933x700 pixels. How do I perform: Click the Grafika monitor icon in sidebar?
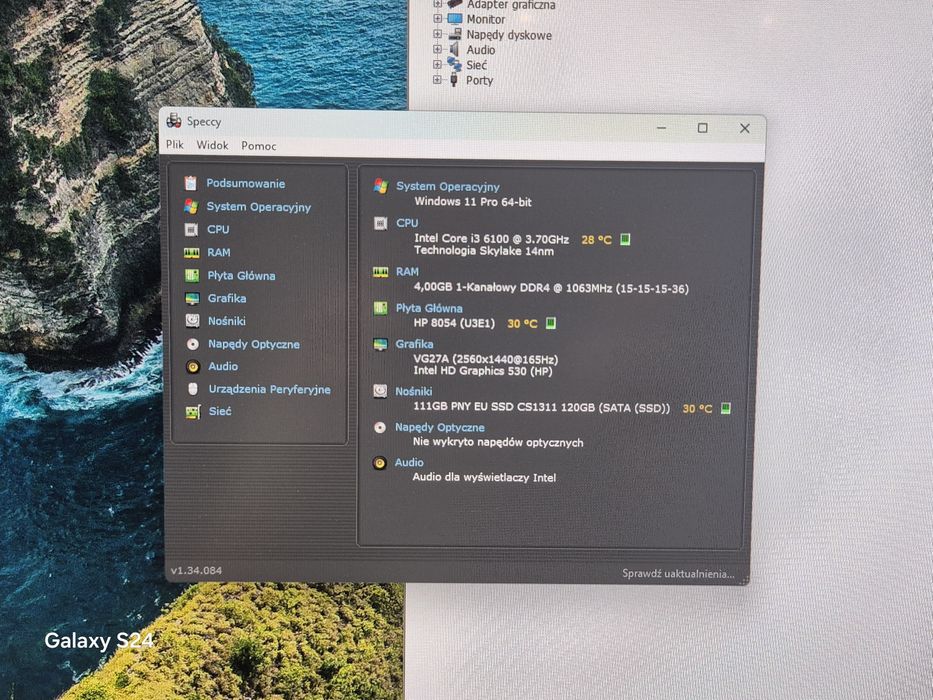click(192, 298)
